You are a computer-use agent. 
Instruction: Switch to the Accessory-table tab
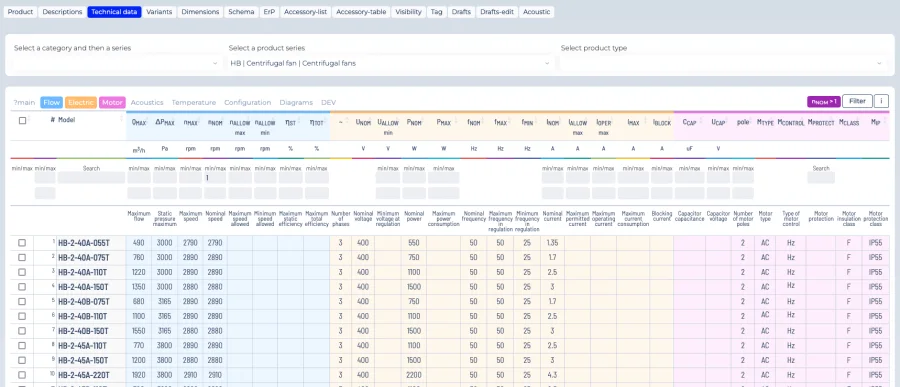click(362, 11)
